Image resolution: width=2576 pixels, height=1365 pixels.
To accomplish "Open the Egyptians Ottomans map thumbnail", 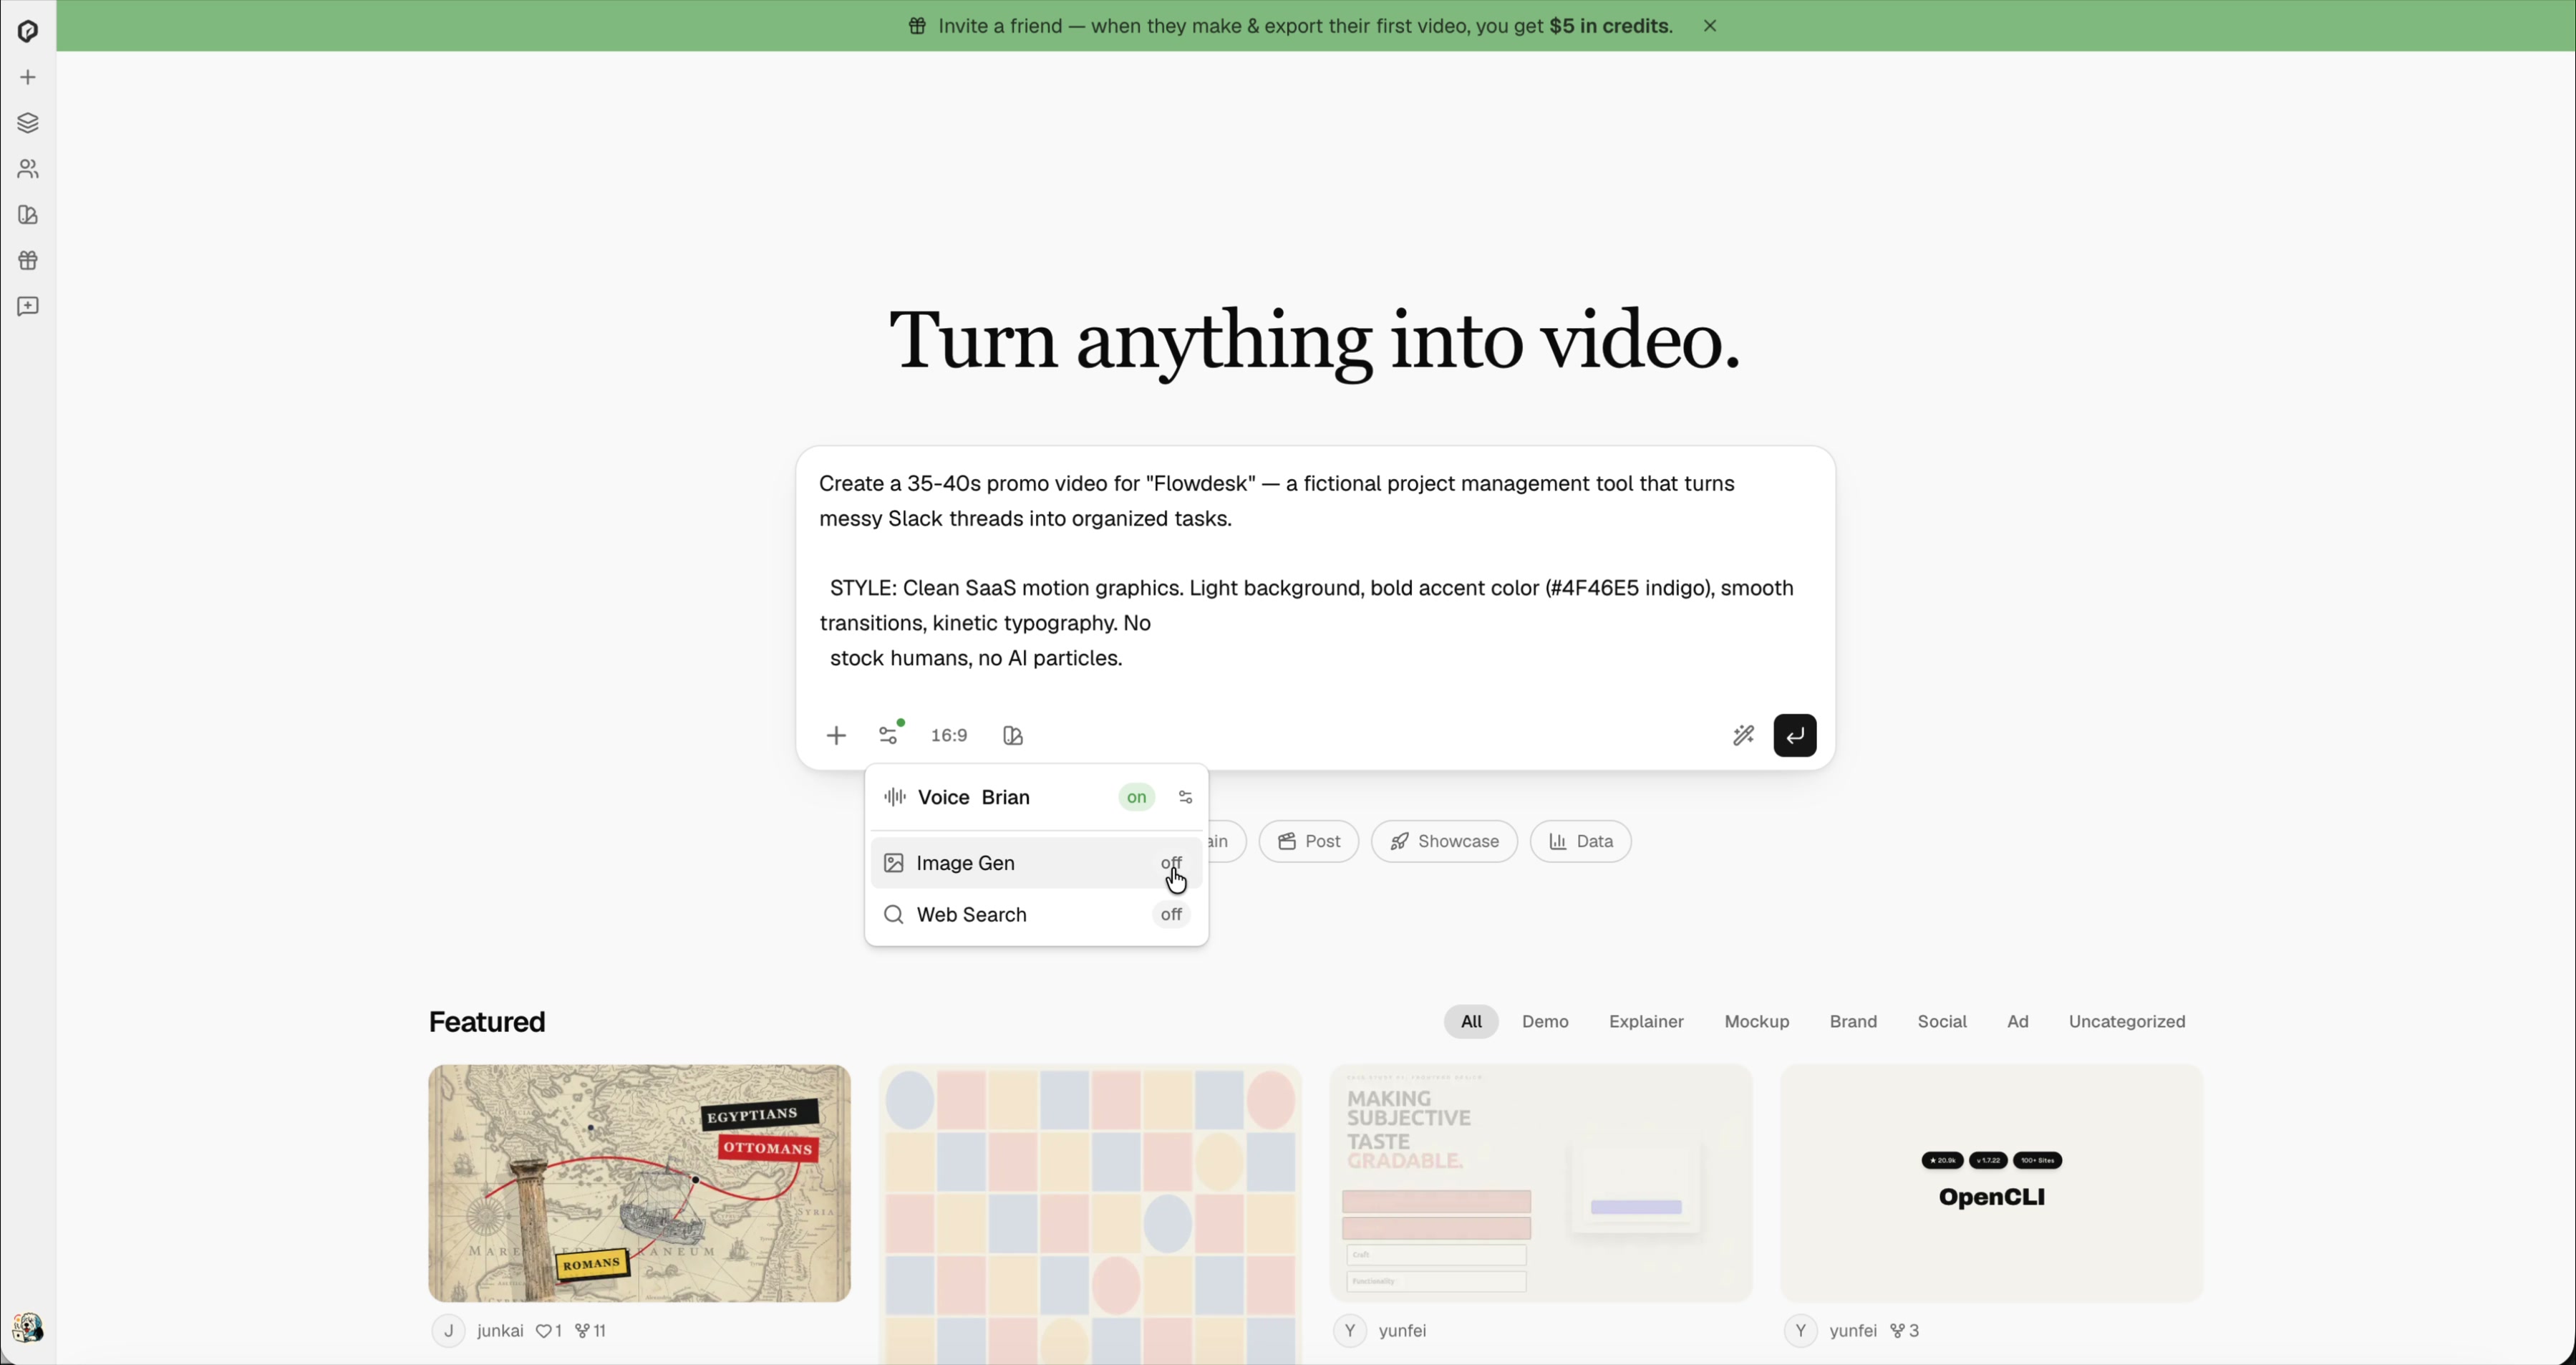I will 639,1184.
